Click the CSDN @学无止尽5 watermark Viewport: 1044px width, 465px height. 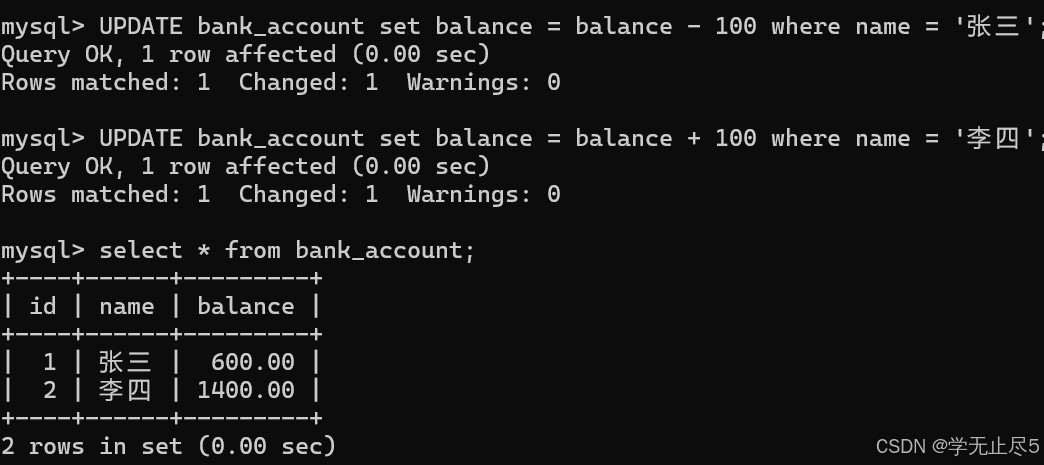(957, 446)
